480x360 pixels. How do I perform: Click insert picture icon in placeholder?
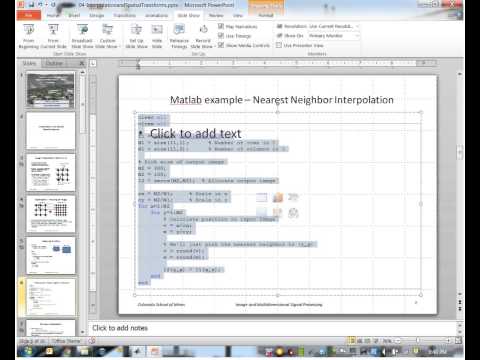262,213
